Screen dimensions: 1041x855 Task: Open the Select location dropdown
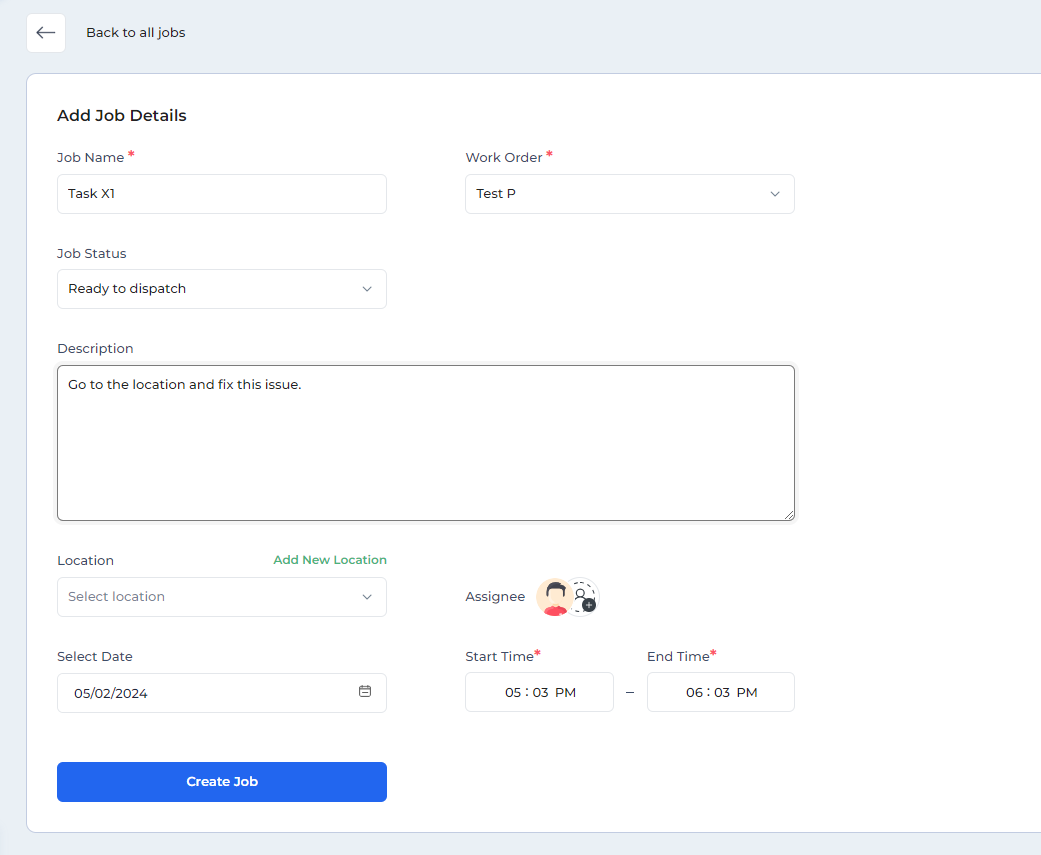(x=221, y=596)
